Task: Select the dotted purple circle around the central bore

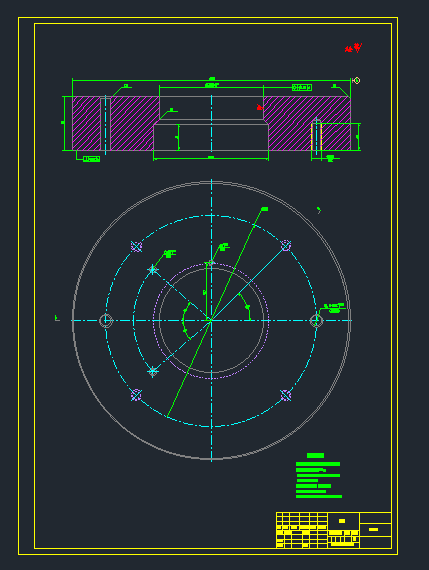Action: pyautogui.click(x=211, y=321)
